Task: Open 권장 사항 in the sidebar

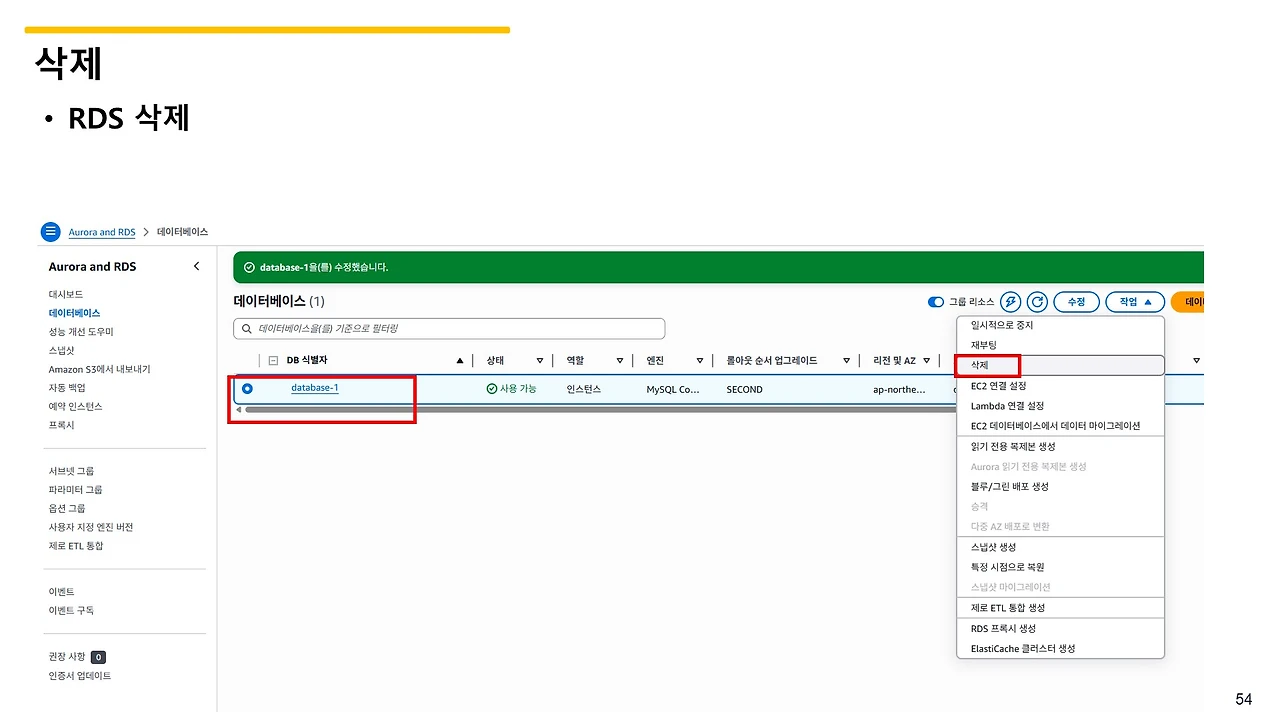Action: [66, 656]
